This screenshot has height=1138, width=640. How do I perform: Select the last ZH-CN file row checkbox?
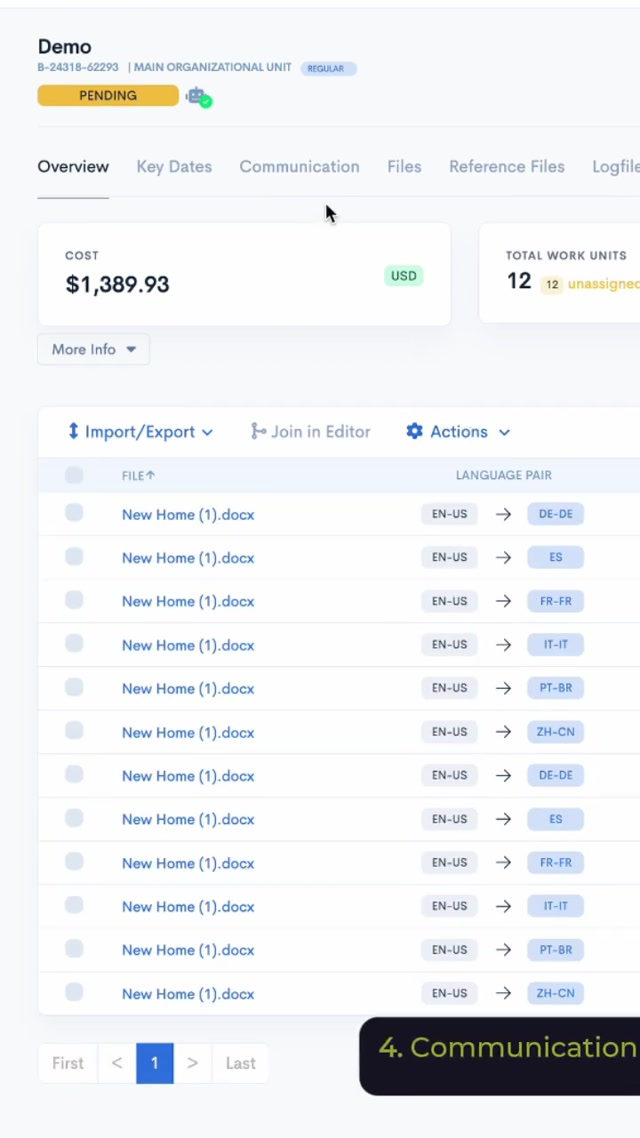[74, 992]
